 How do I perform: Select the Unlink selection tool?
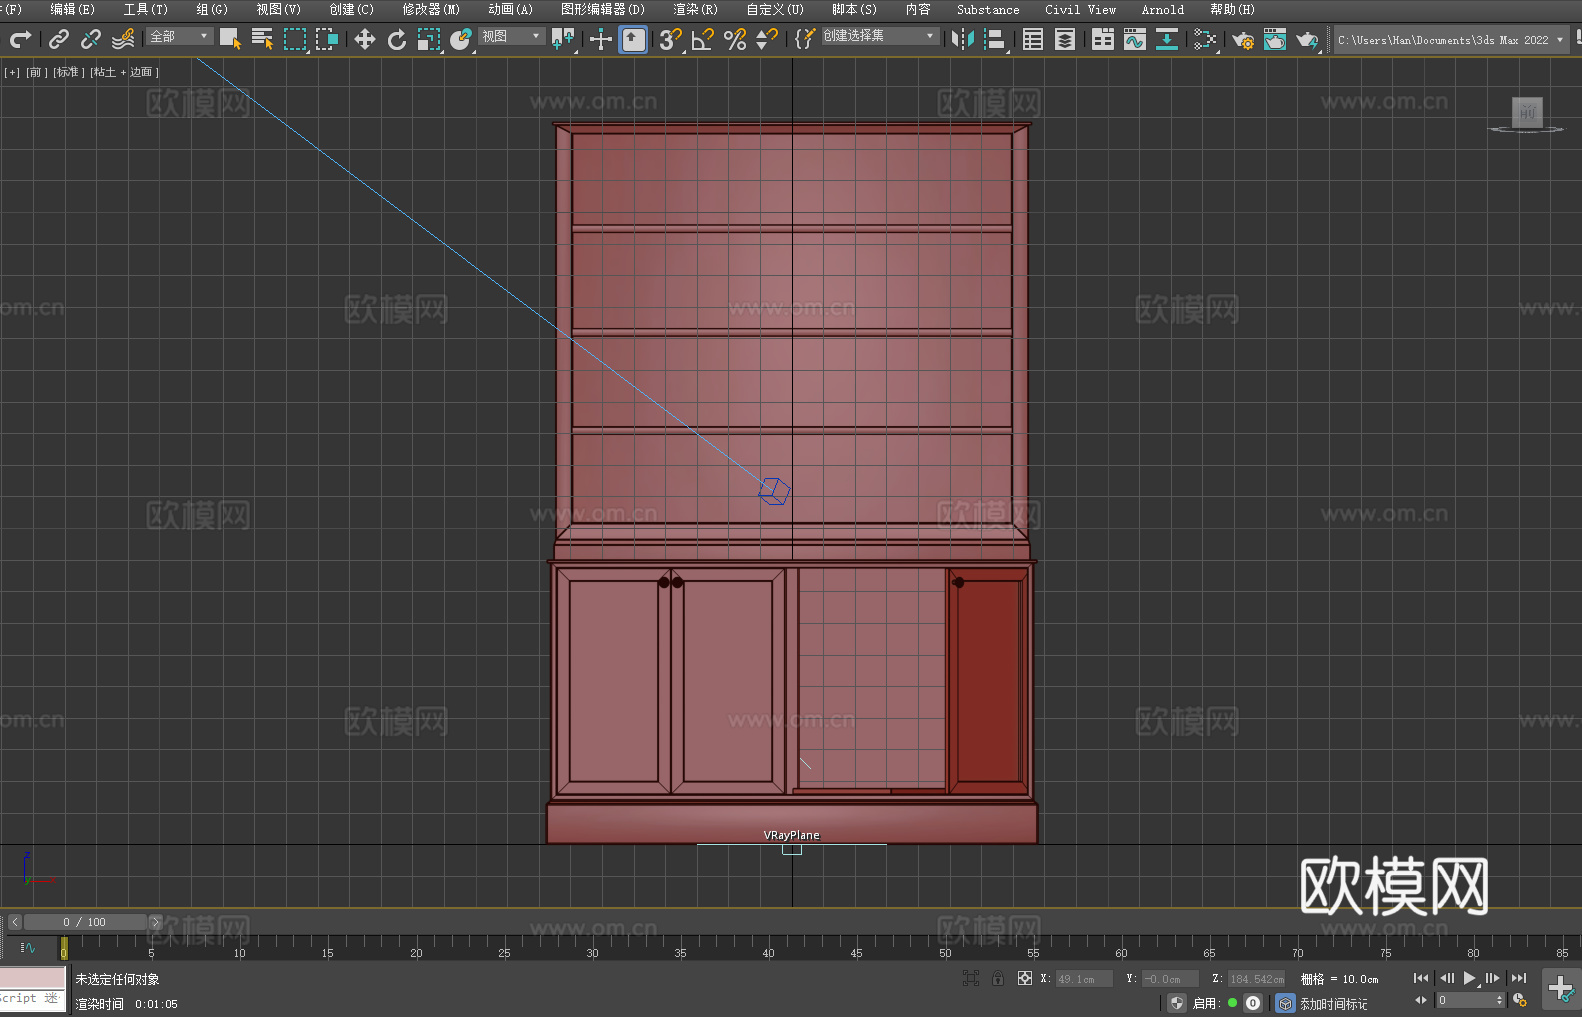point(91,39)
